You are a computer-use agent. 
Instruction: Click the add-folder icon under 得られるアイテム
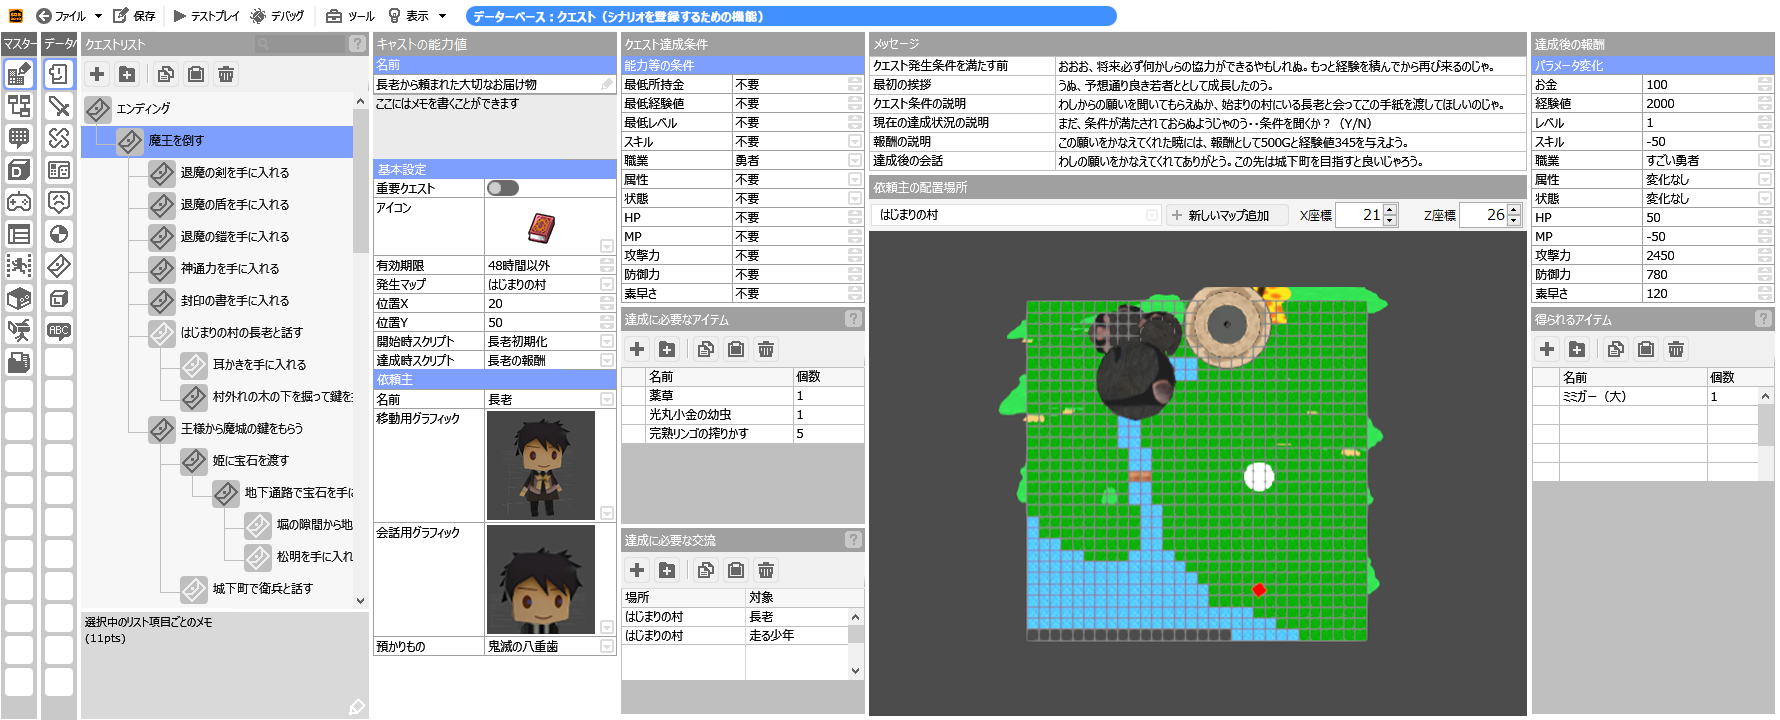(1577, 349)
